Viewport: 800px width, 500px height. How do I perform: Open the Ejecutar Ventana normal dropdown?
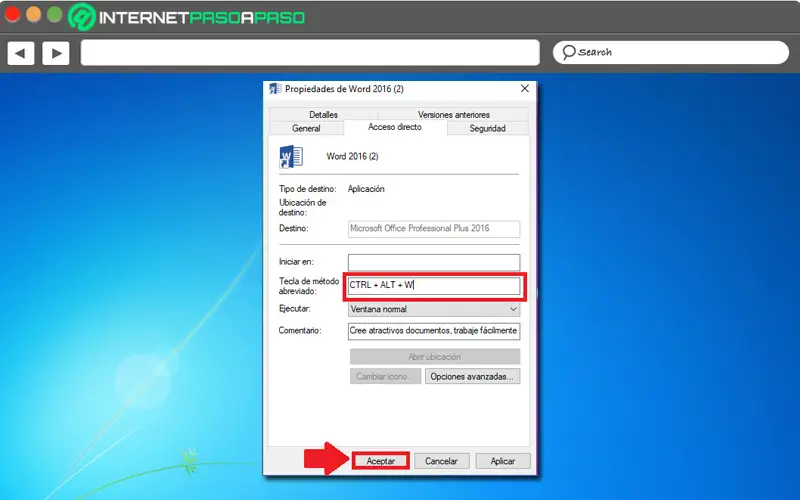pos(434,309)
